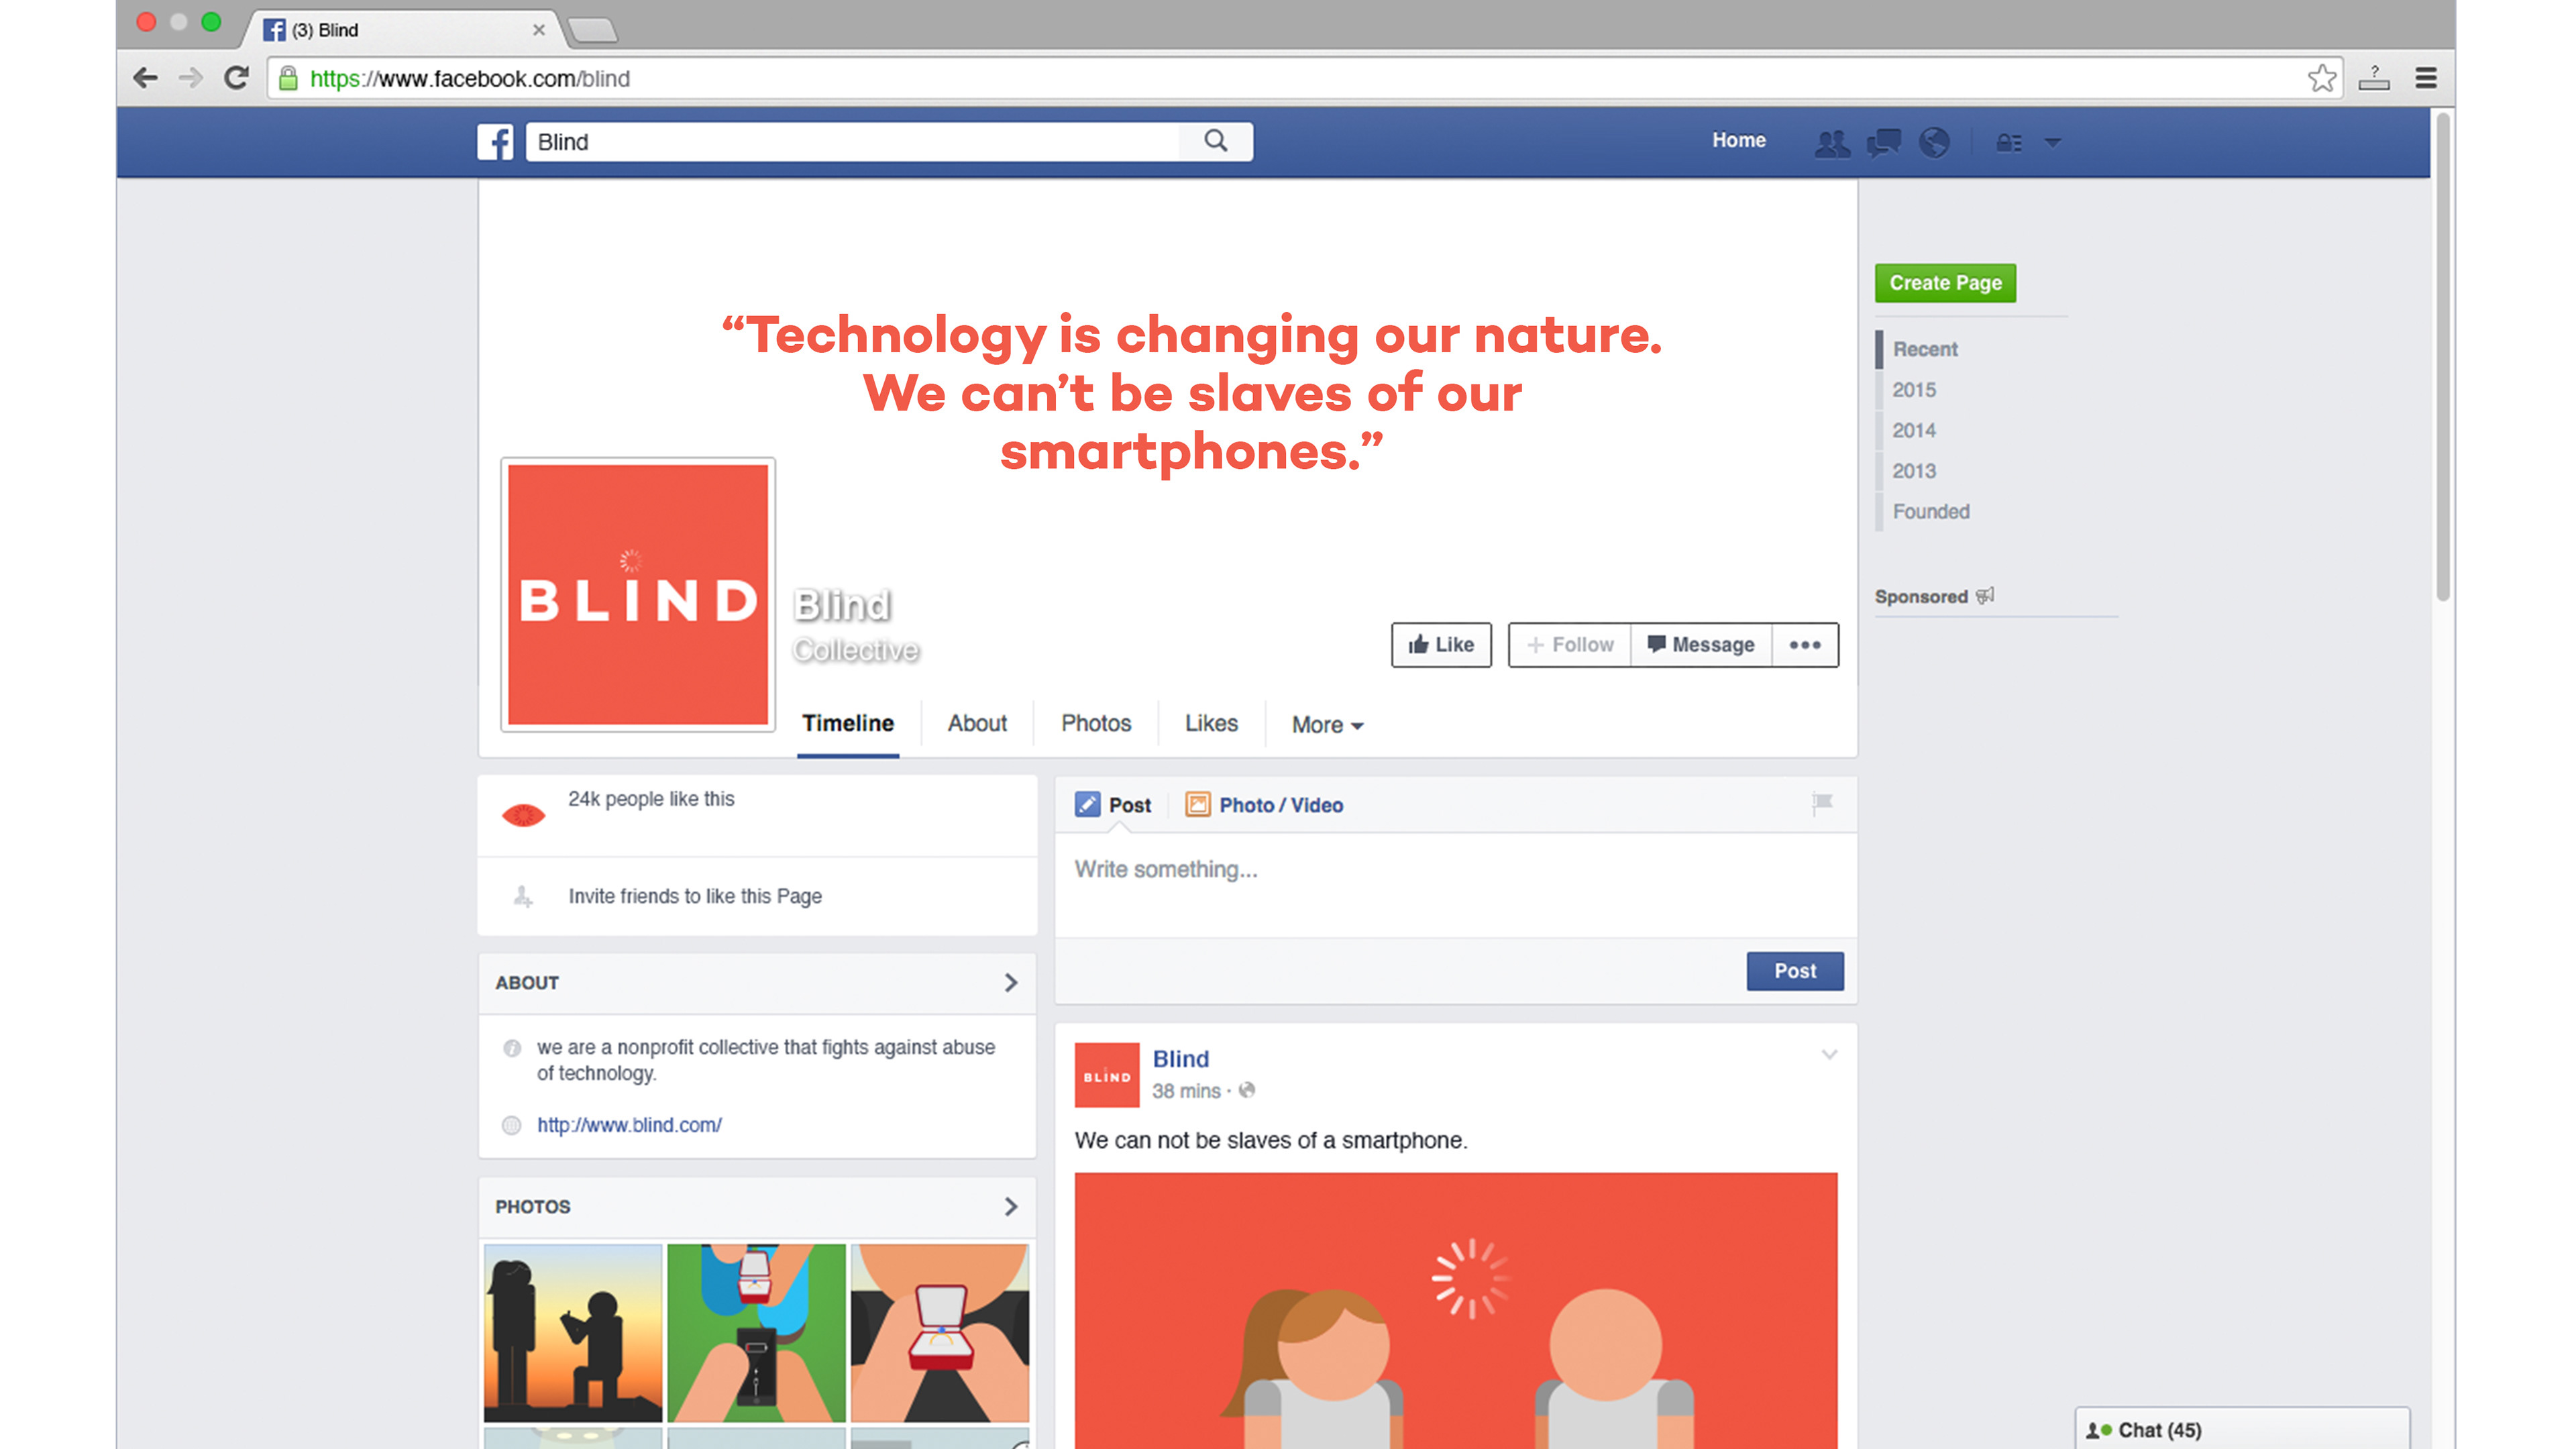
Task: Click the Facebook logo icon
Action: (494, 142)
